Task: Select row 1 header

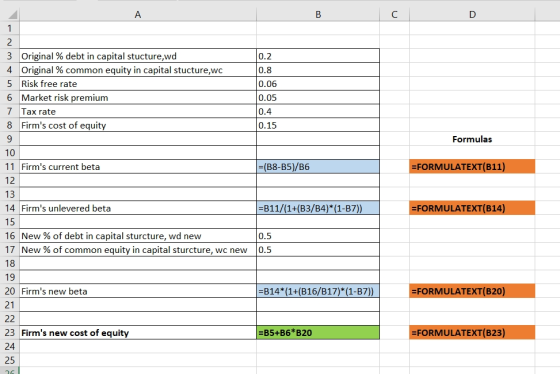Action: 10,28
